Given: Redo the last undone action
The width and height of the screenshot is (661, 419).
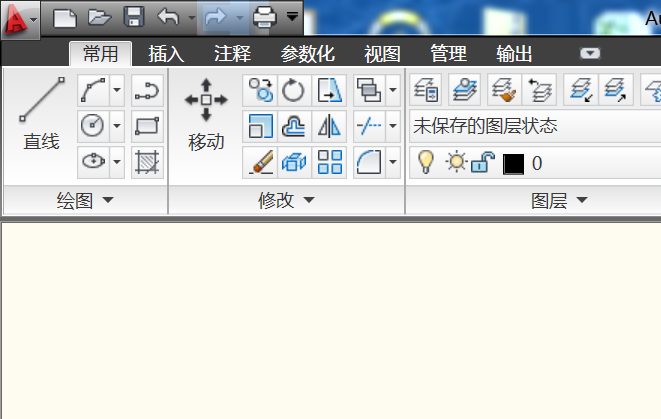Looking at the screenshot, I should click(216, 18).
